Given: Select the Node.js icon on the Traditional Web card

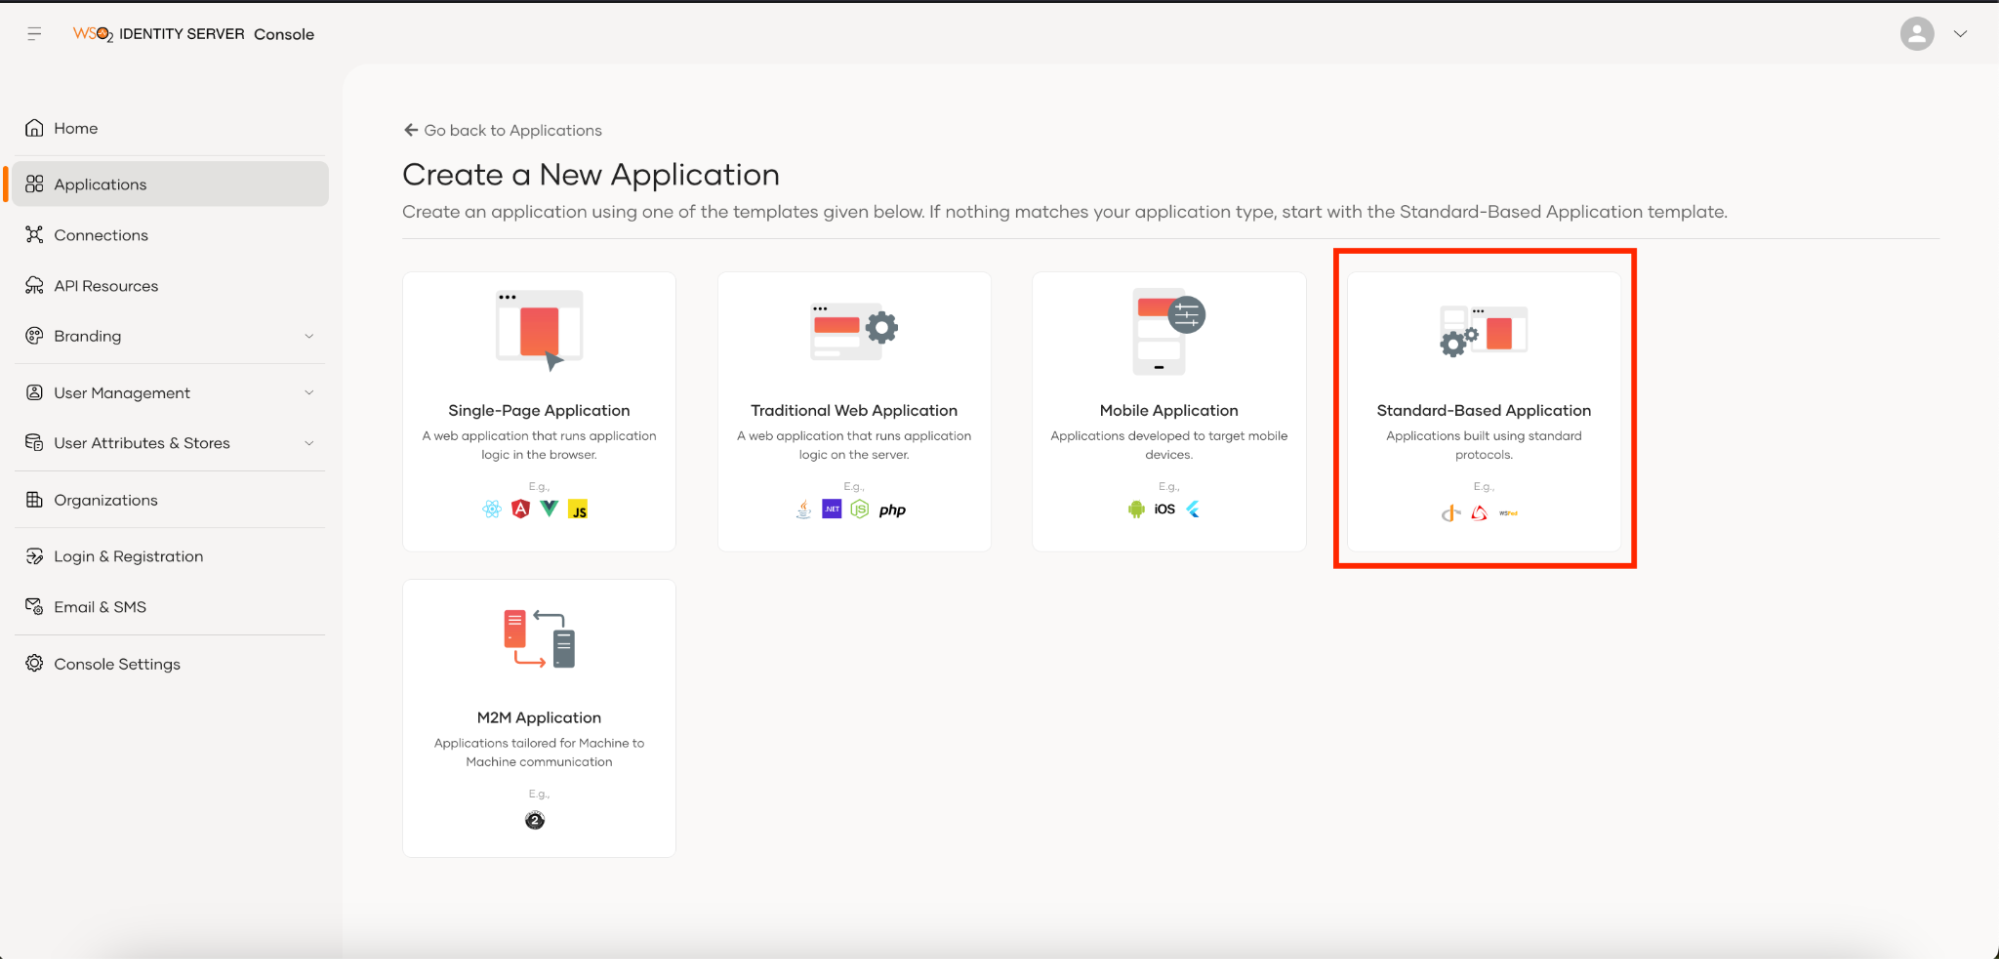Looking at the screenshot, I should click(x=860, y=508).
